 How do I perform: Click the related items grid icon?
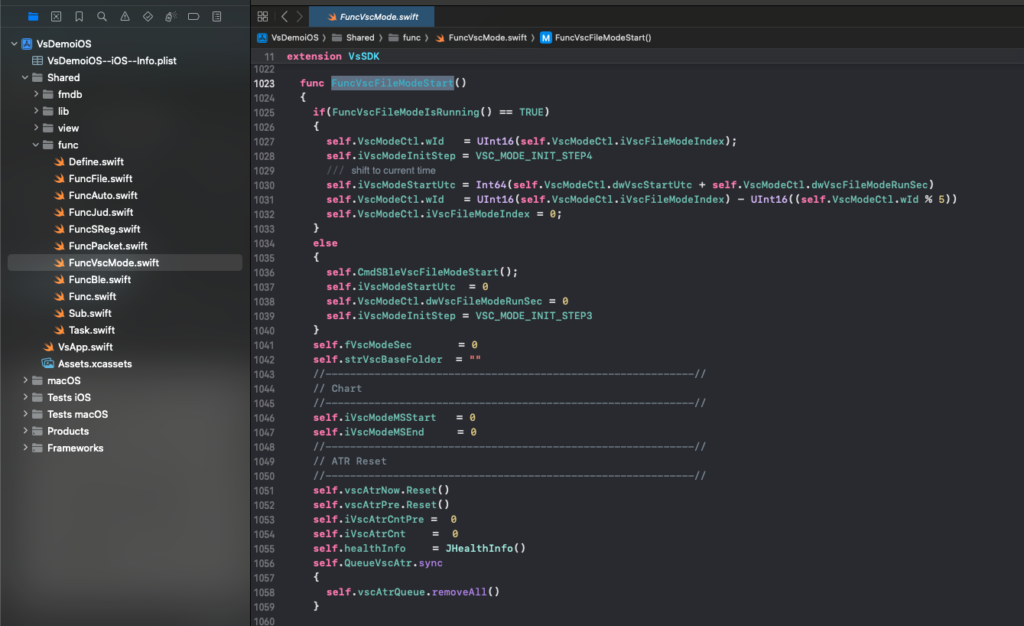(263, 17)
